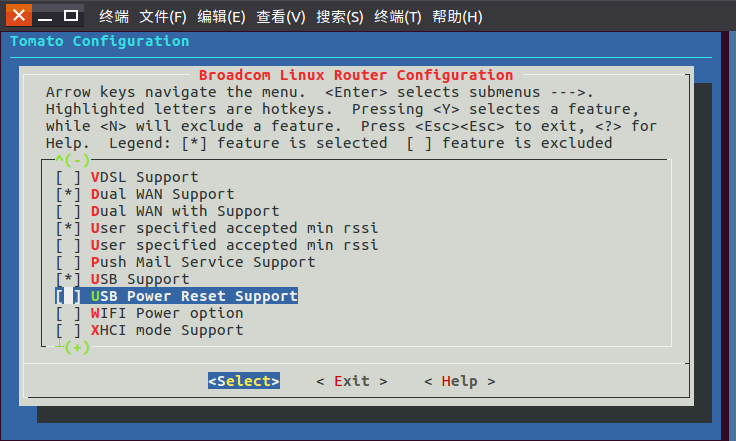Open the 查看(V) menu
The width and height of the screenshot is (736, 441).
[281, 17]
